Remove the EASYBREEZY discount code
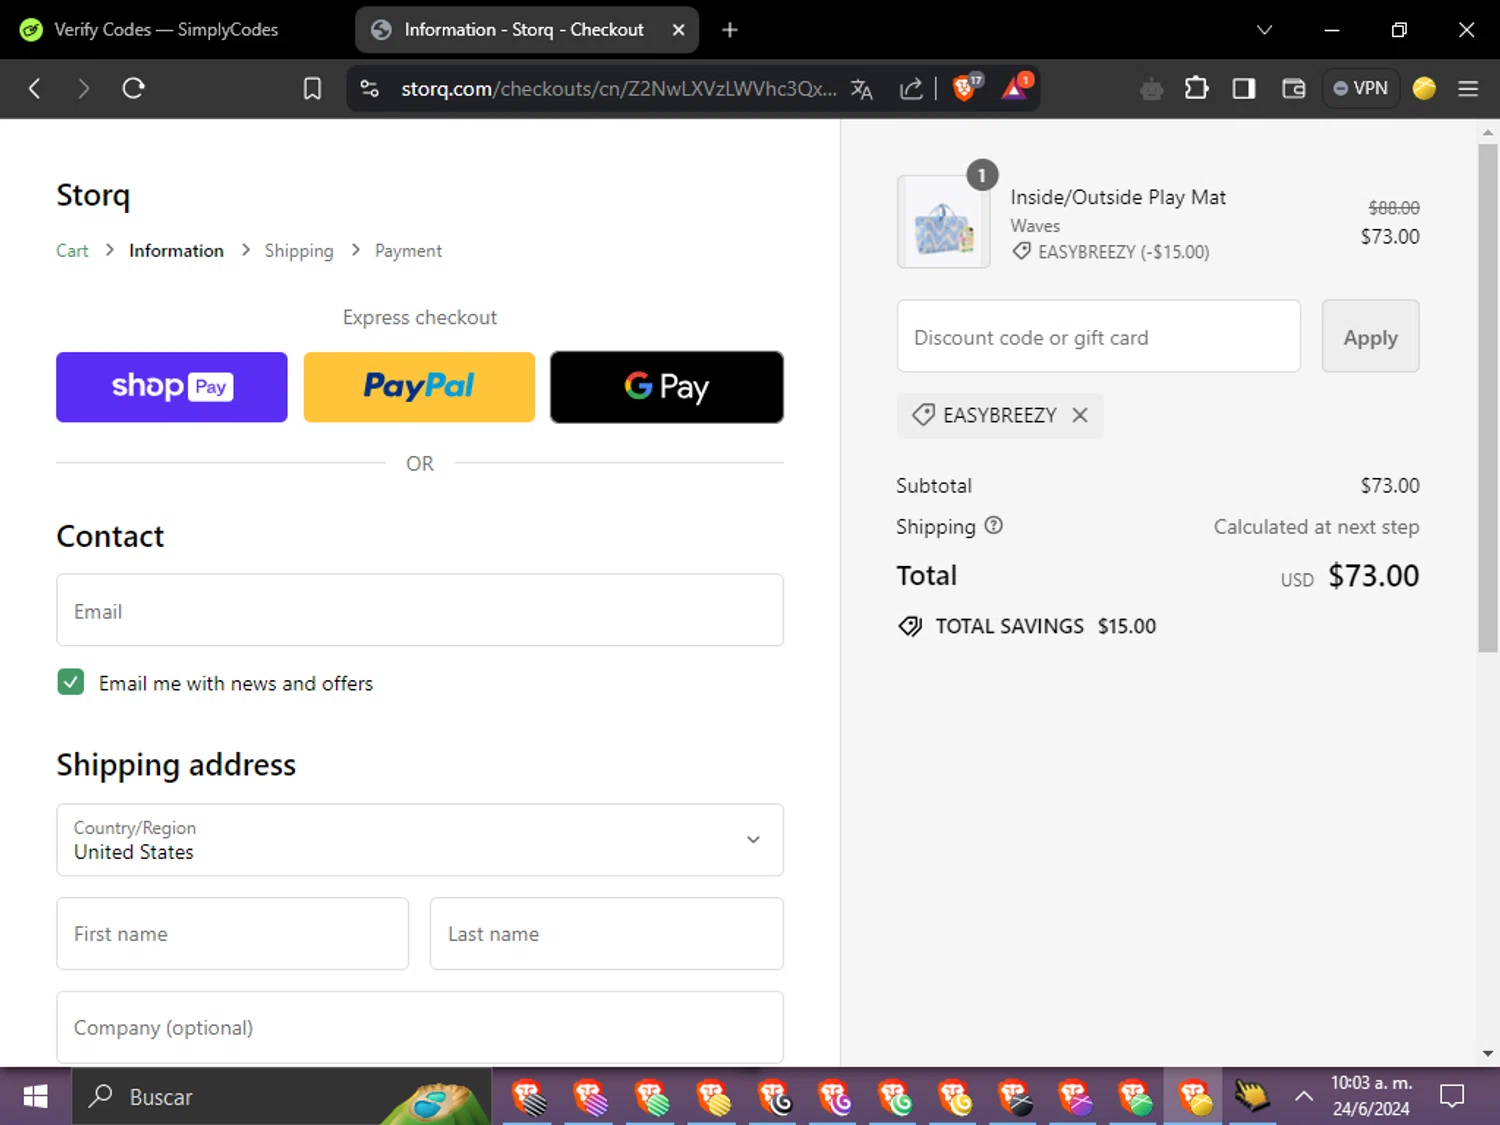The height and width of the screenshot is (1125, 1500). (1080, 415)
